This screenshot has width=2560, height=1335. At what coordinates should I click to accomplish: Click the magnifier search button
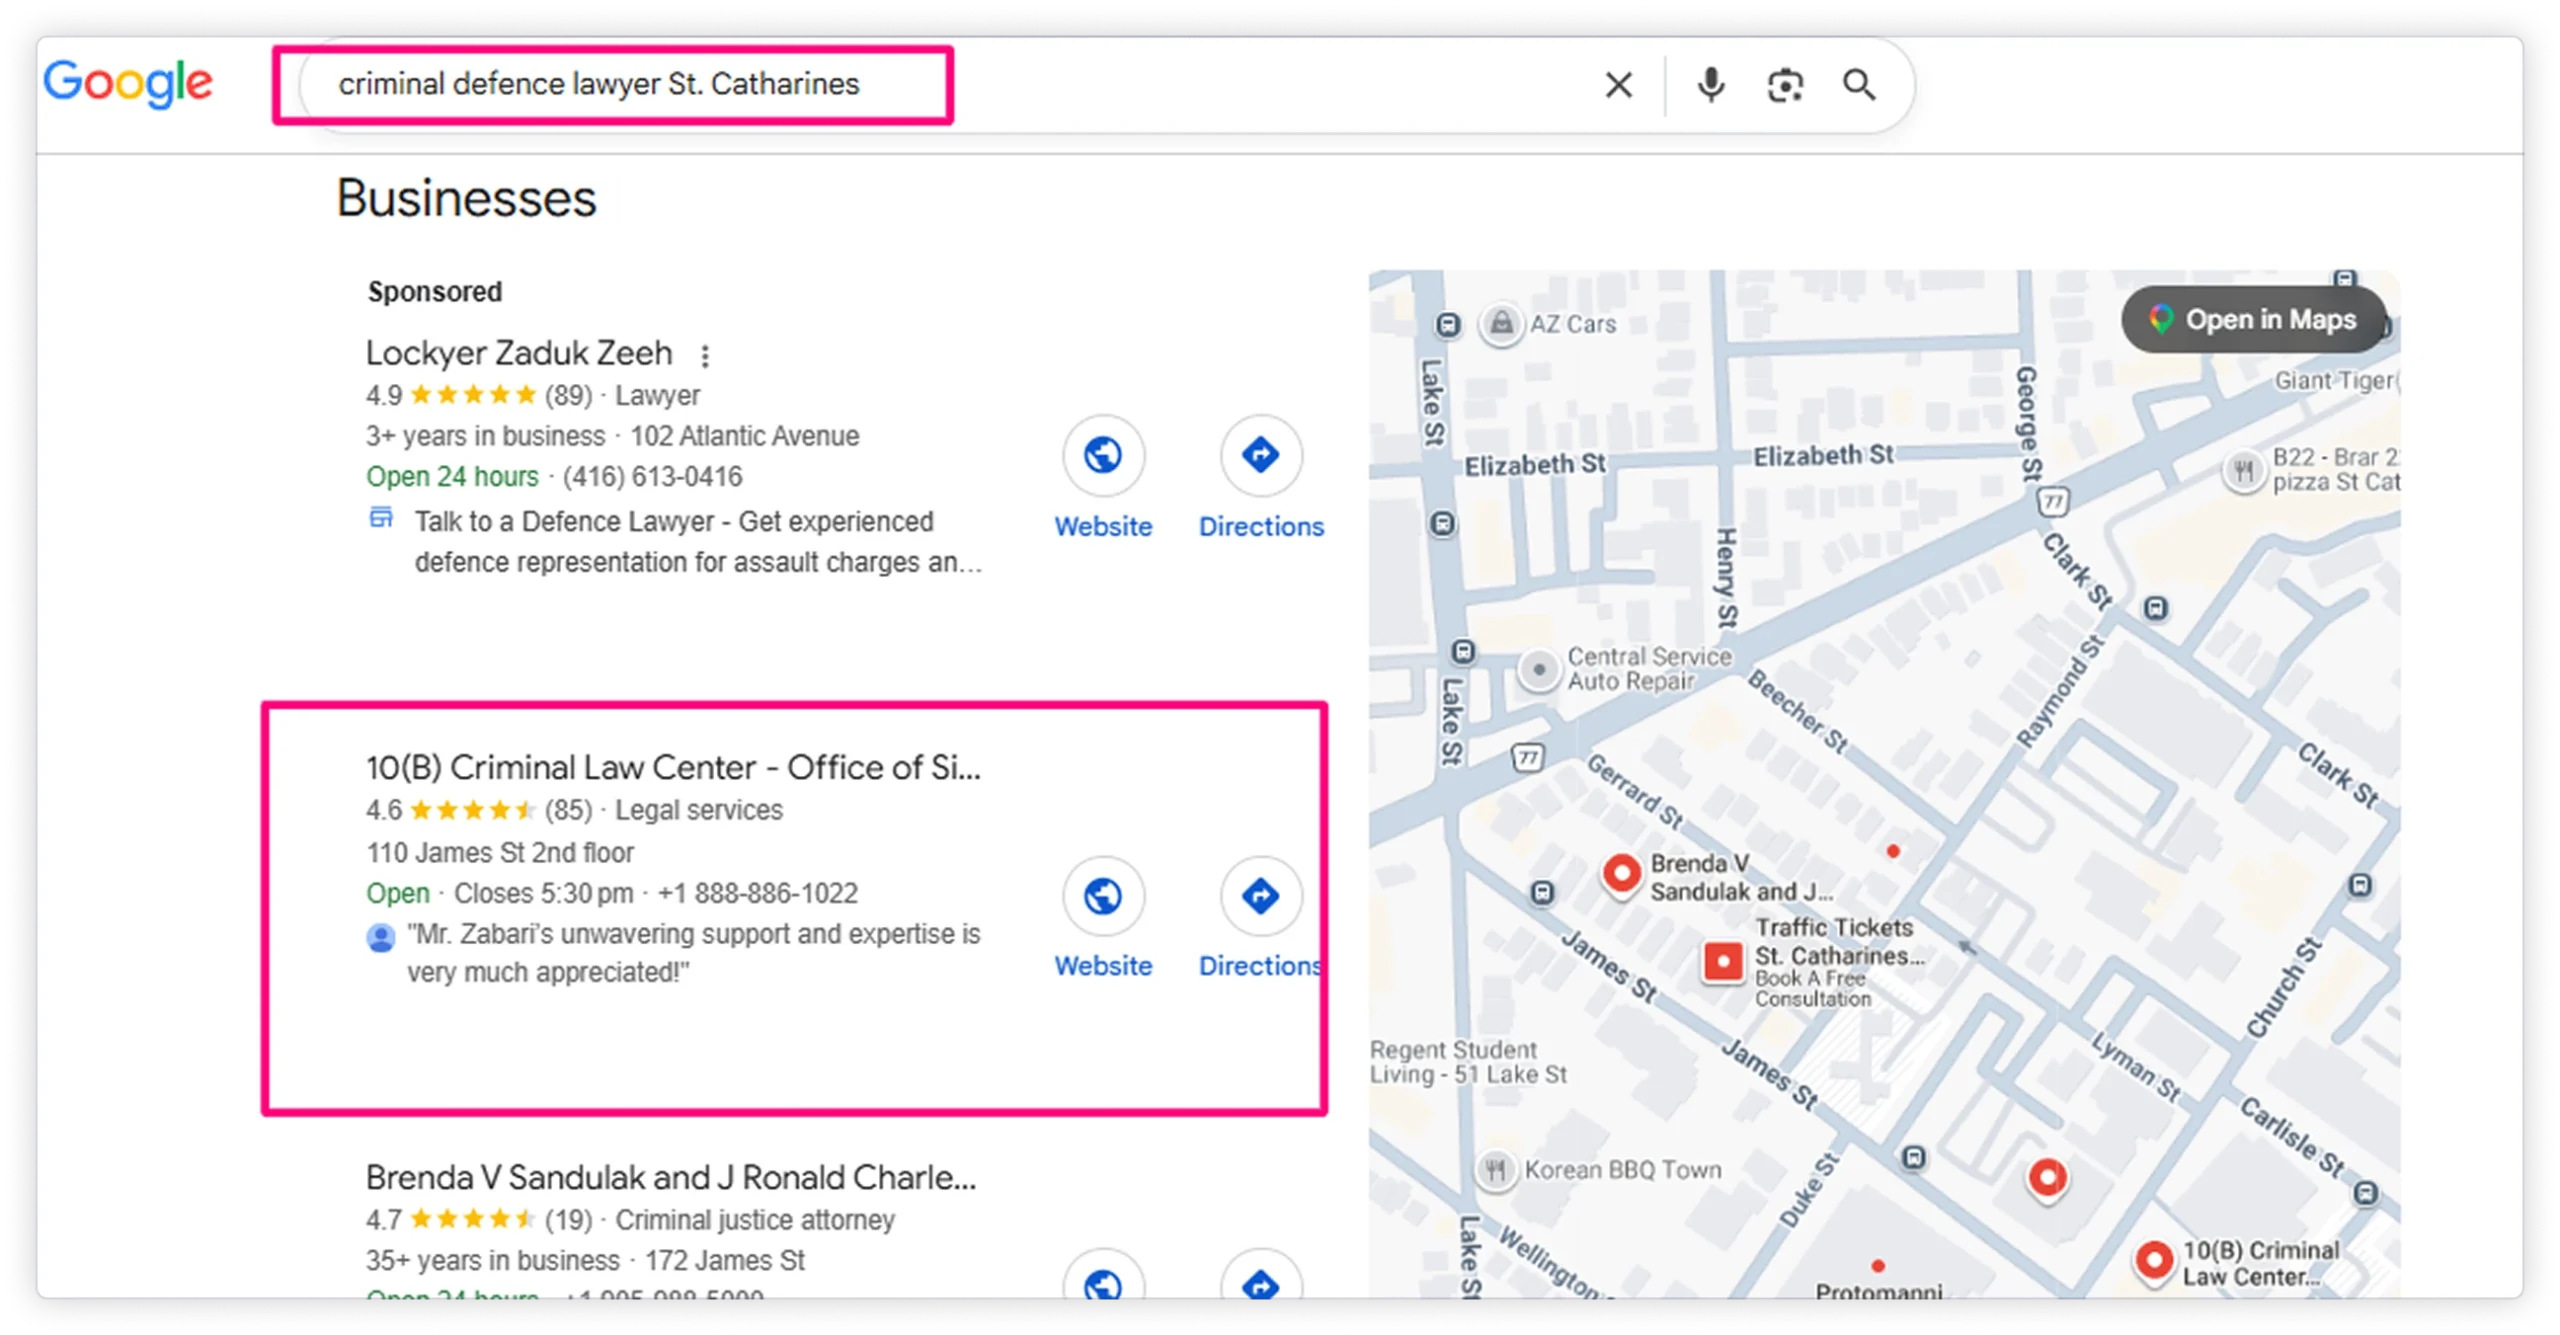point(1859,85)
